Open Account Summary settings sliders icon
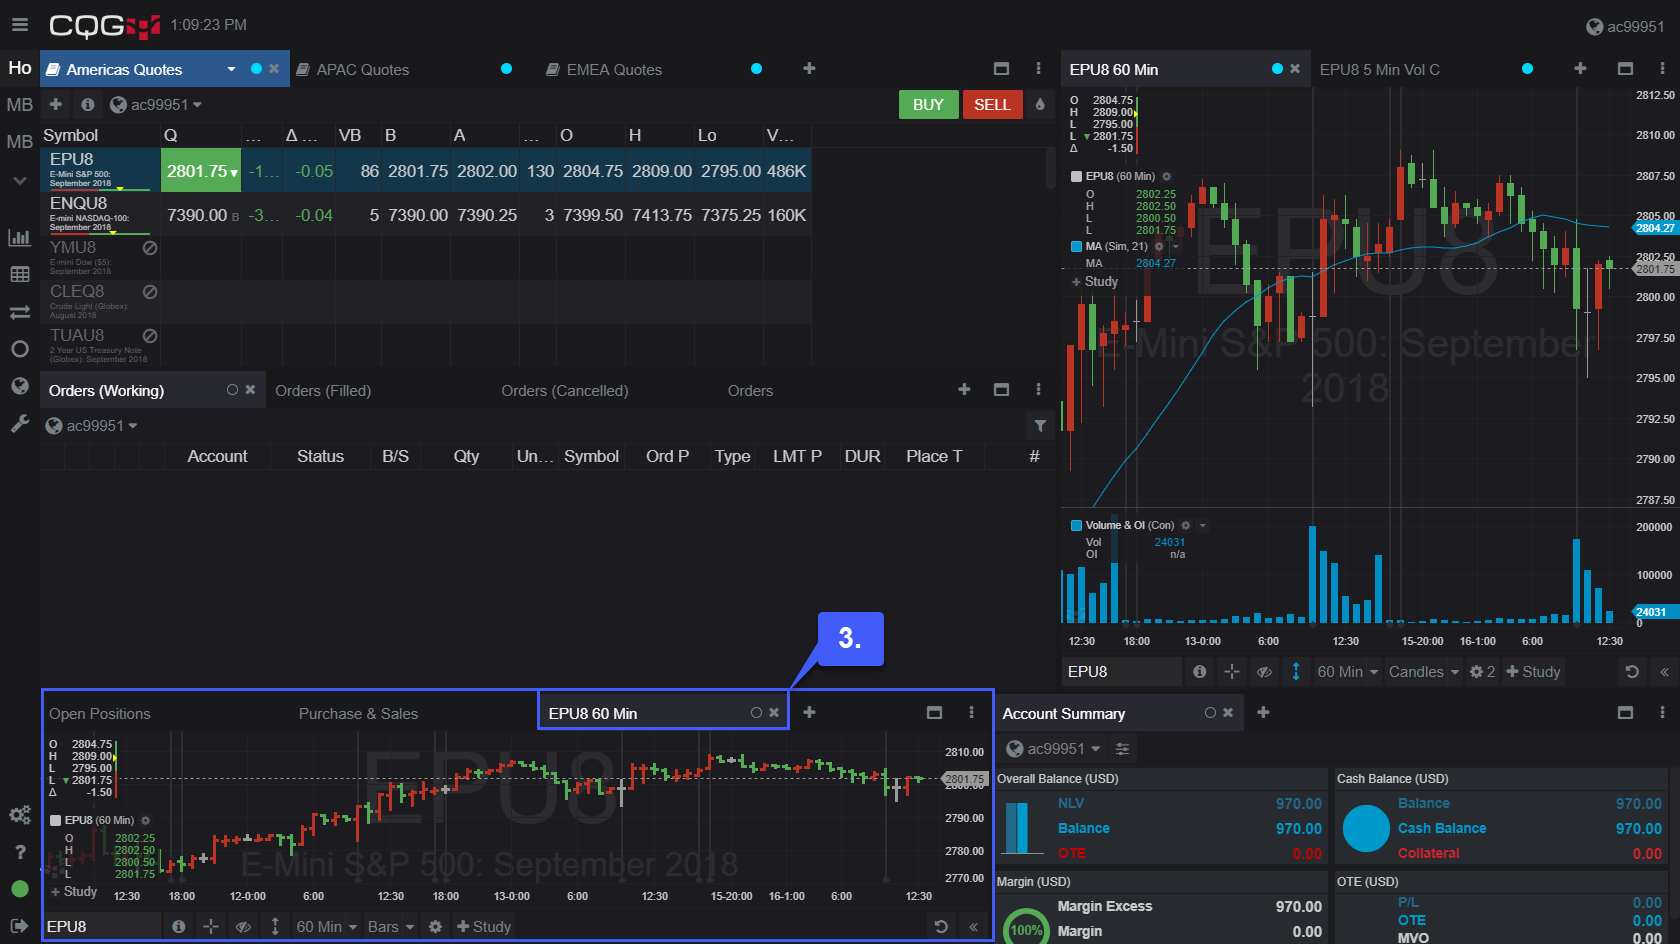Screen dimensions: 1680x944 point(1122,749)
